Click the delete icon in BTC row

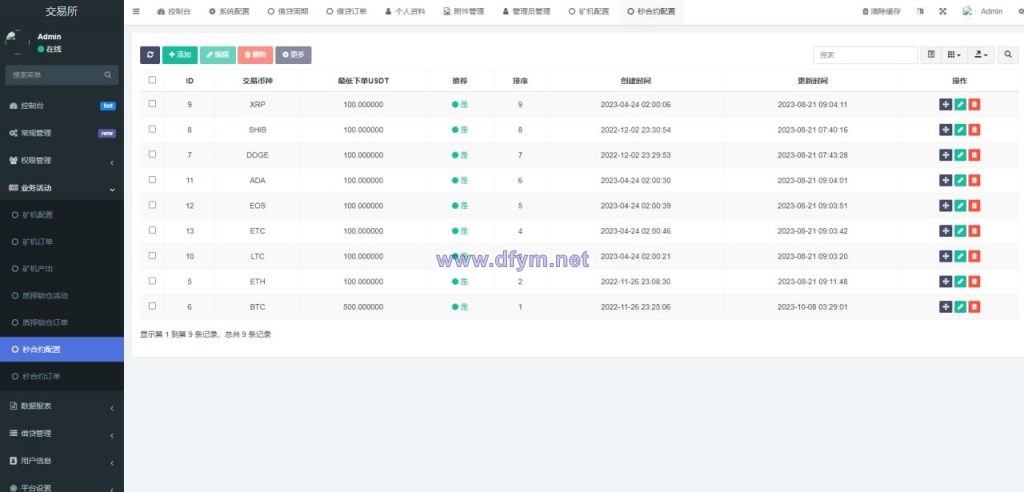pyautogui.click(x=974, y=306)
